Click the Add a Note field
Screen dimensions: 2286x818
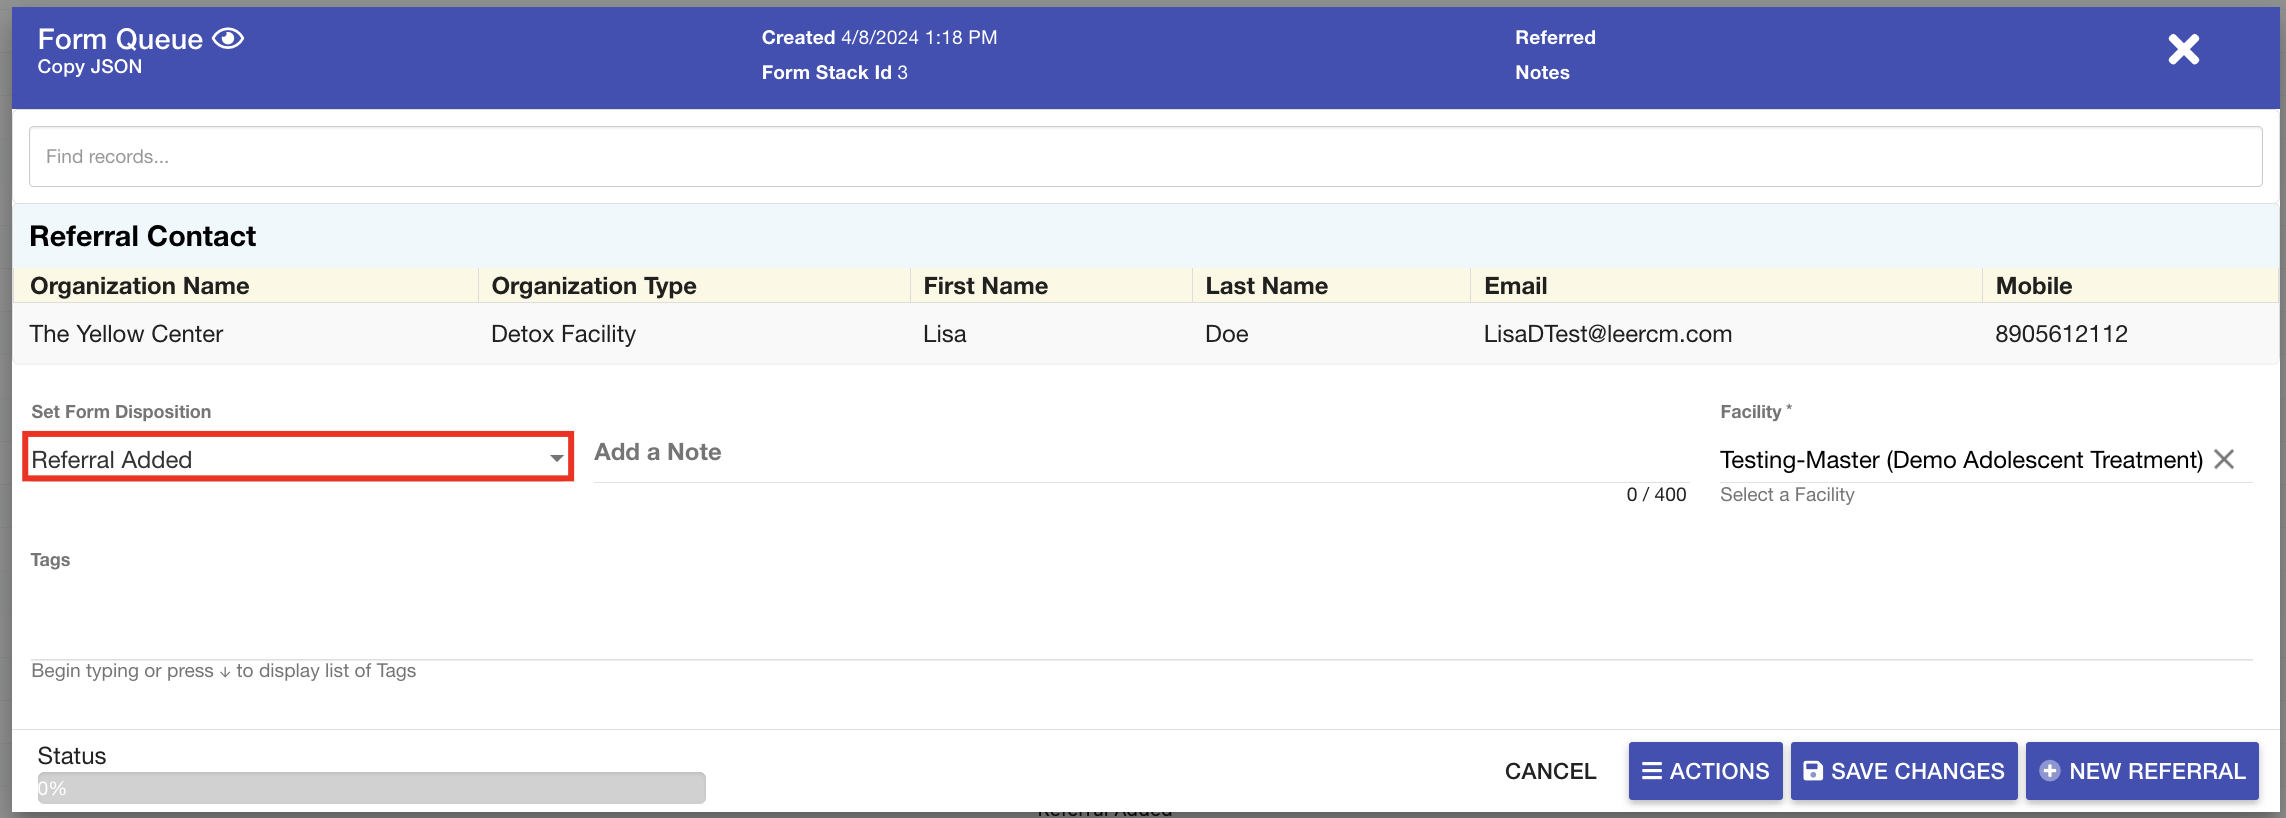coord(1138,454)
